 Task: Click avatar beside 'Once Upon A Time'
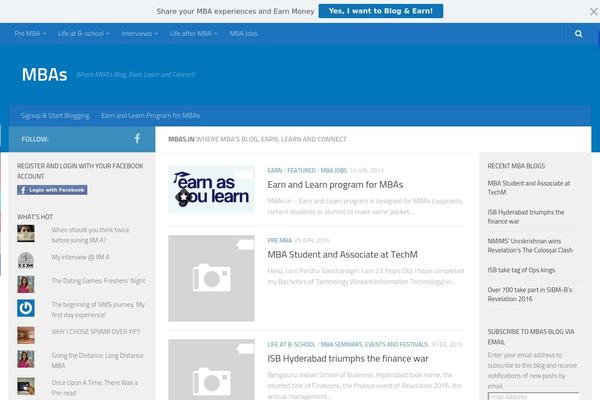[x=26, y=386]
